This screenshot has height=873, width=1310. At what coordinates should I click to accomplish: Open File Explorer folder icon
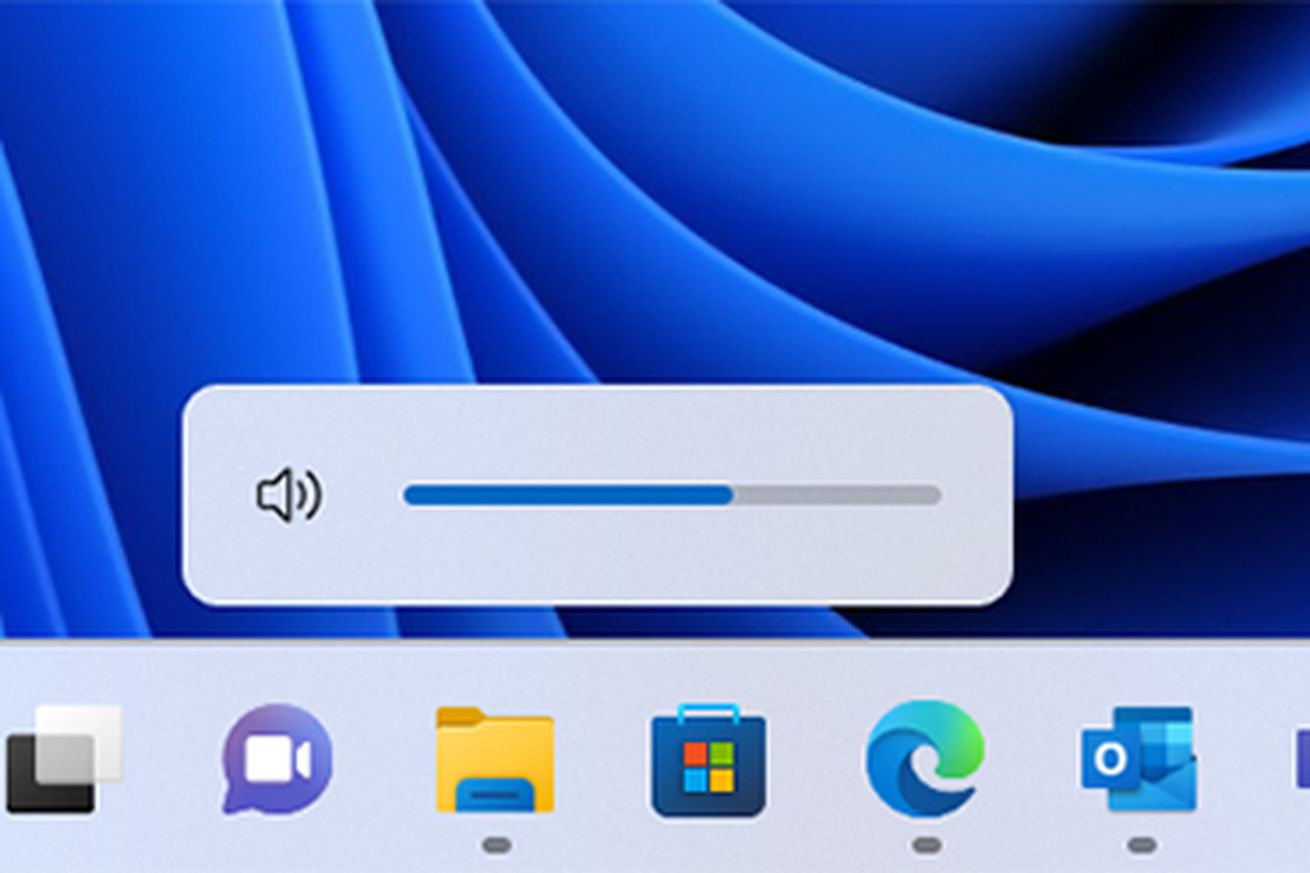point(495,760)
